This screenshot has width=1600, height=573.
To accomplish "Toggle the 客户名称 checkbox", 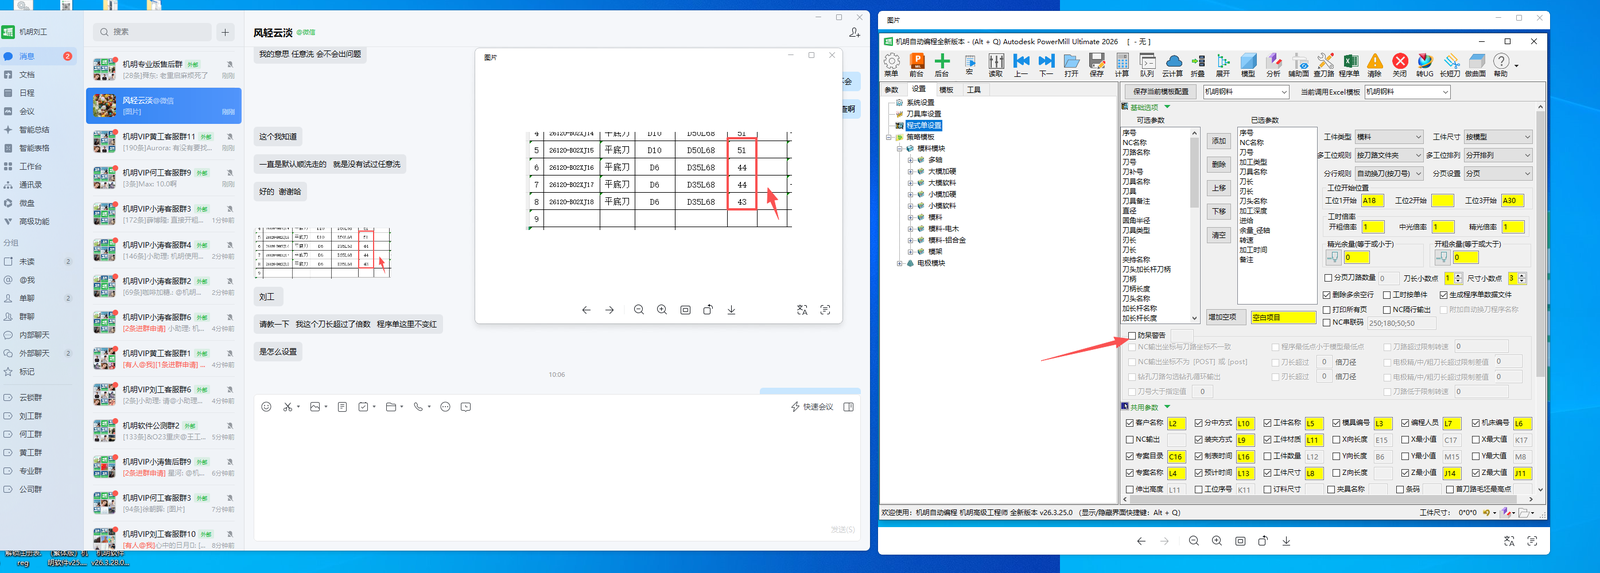I will [x=1130, y=423].
